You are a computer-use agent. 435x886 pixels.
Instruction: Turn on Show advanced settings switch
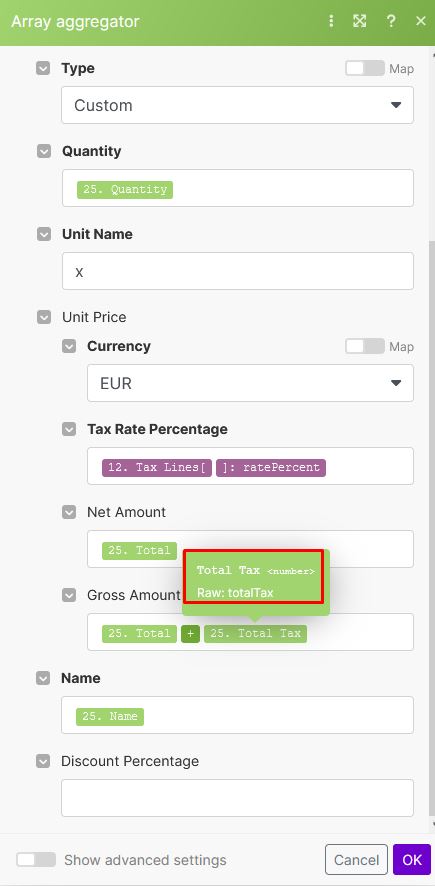pos(36,860)
